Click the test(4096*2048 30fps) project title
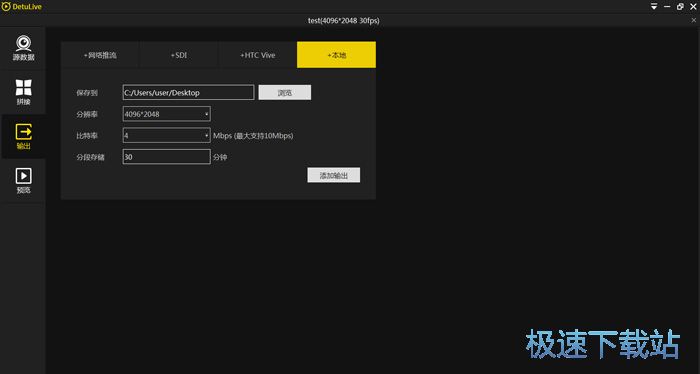The image size is (700, 374). click(343, 21)
